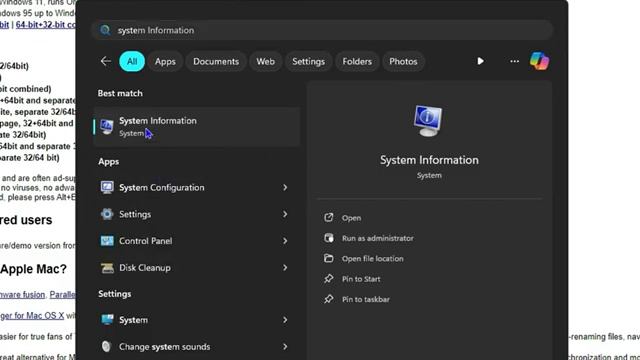Image resolution: width=640 pixels, height=360 pixels.
Task: Click the Open action icon
Action: pos(329,218)
